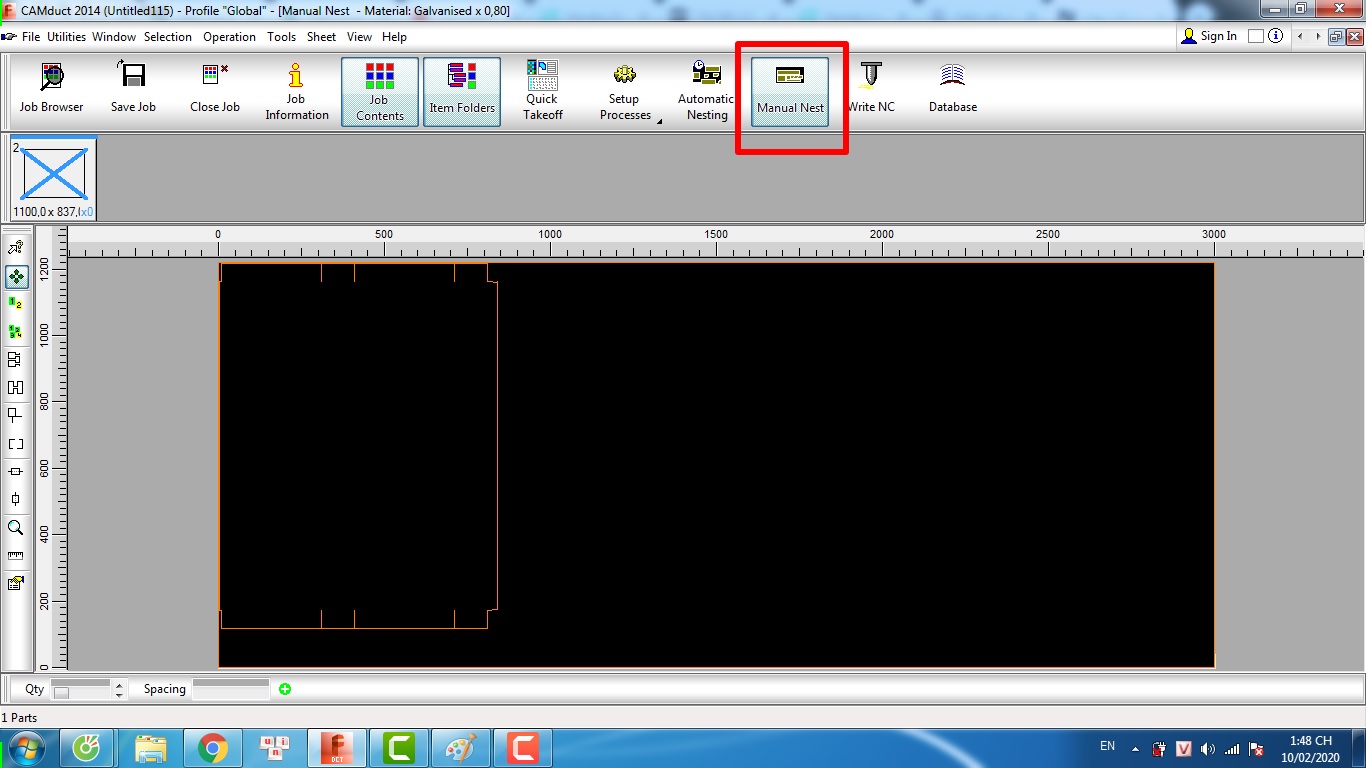The width and height of the screenshot is (1366, 768).
Task: Show hidden system tray icons
Action: (x=1135, y=748)
